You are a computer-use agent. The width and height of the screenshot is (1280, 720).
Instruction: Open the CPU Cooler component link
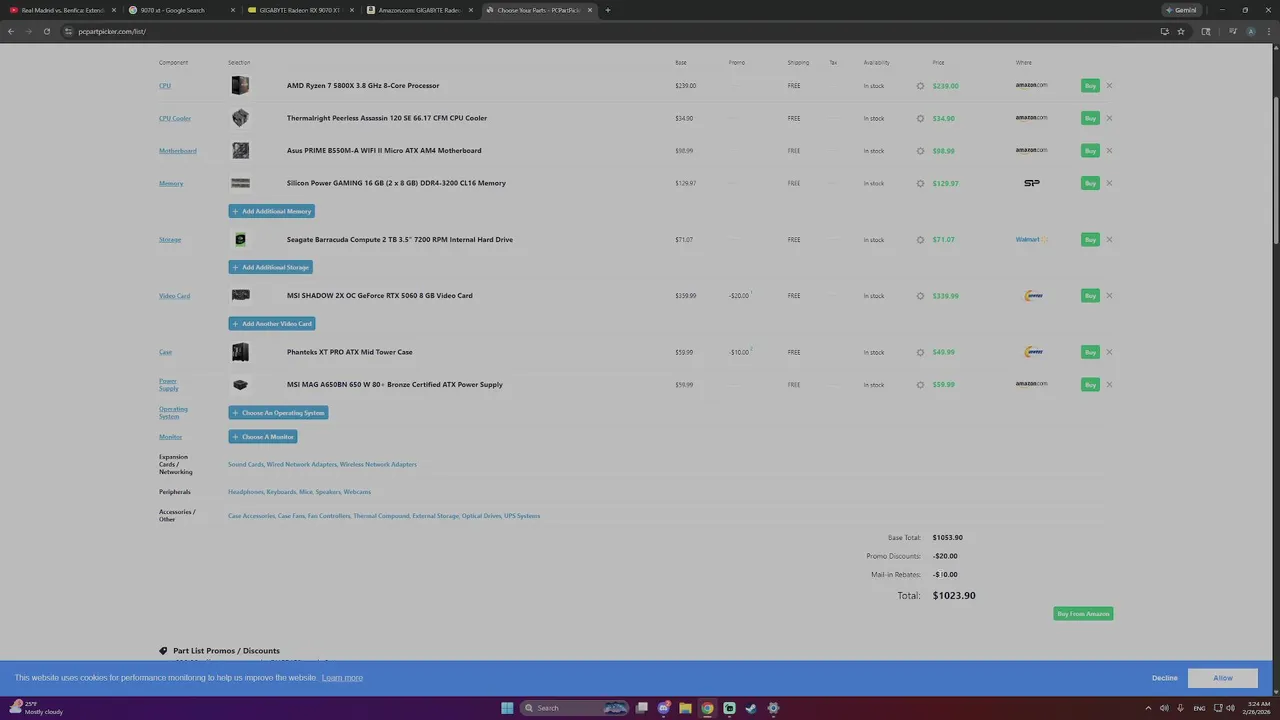click(175, 118)
